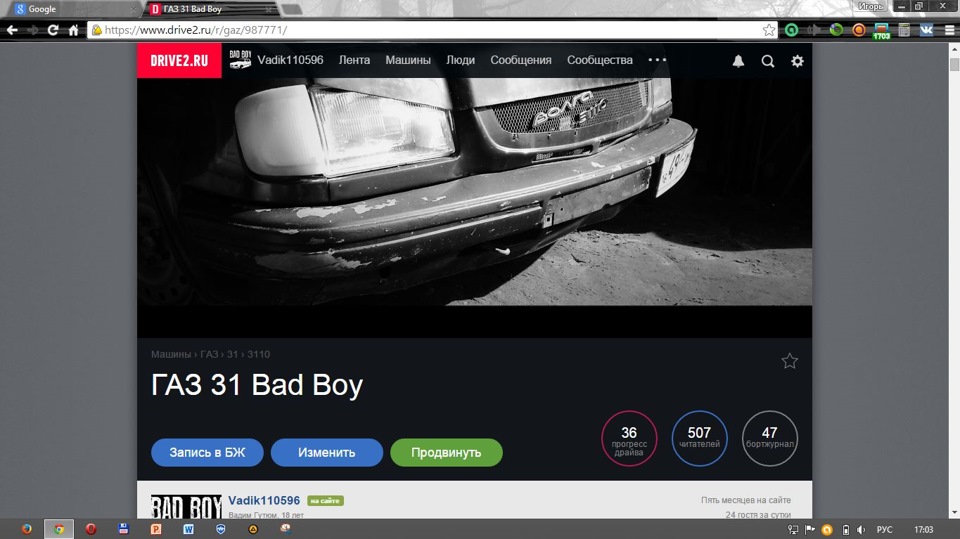Click the VK extension icon

(x=926, y=30)
